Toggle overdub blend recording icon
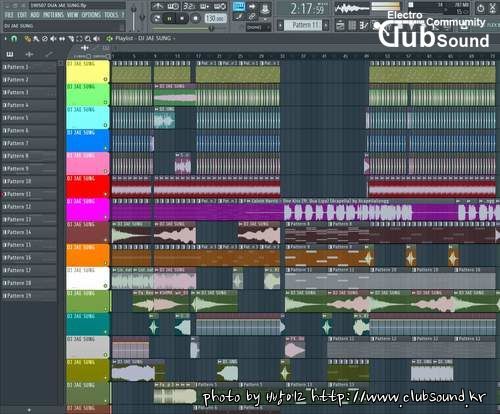 point(204,6)
